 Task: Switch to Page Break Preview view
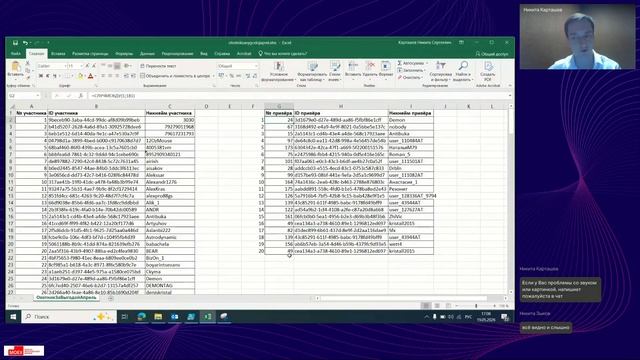click(449, 306)
